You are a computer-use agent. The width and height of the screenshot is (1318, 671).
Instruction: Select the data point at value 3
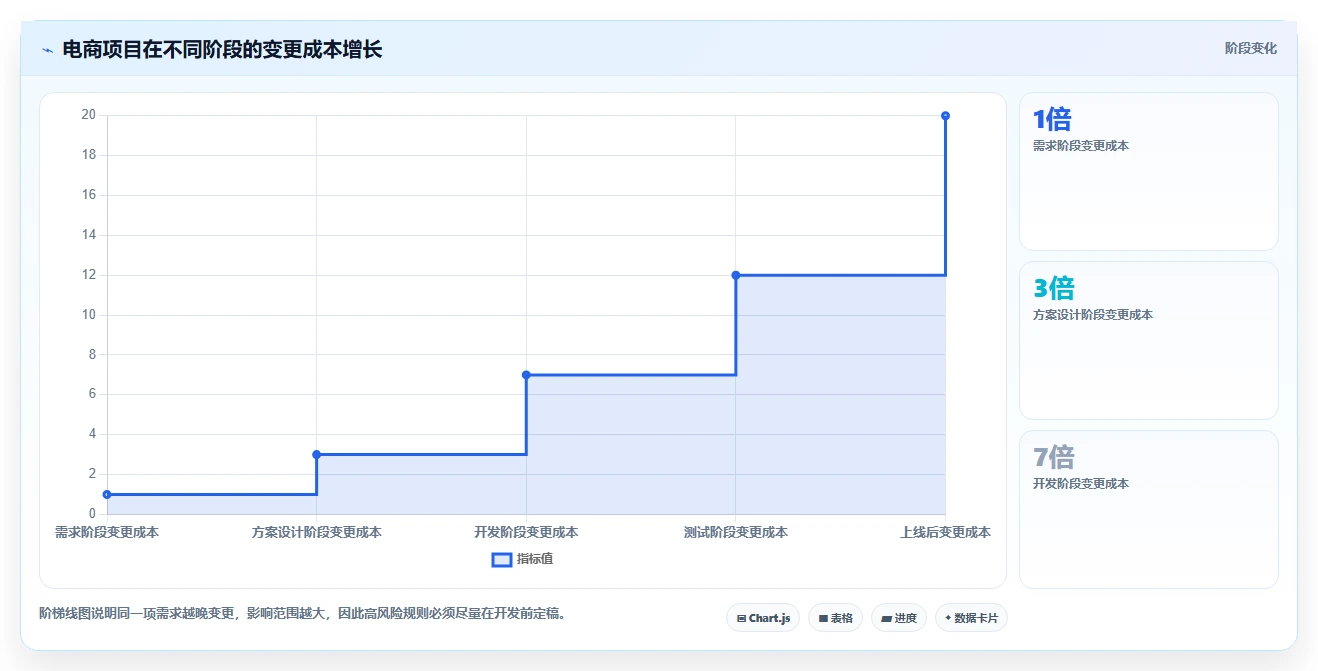316,454
